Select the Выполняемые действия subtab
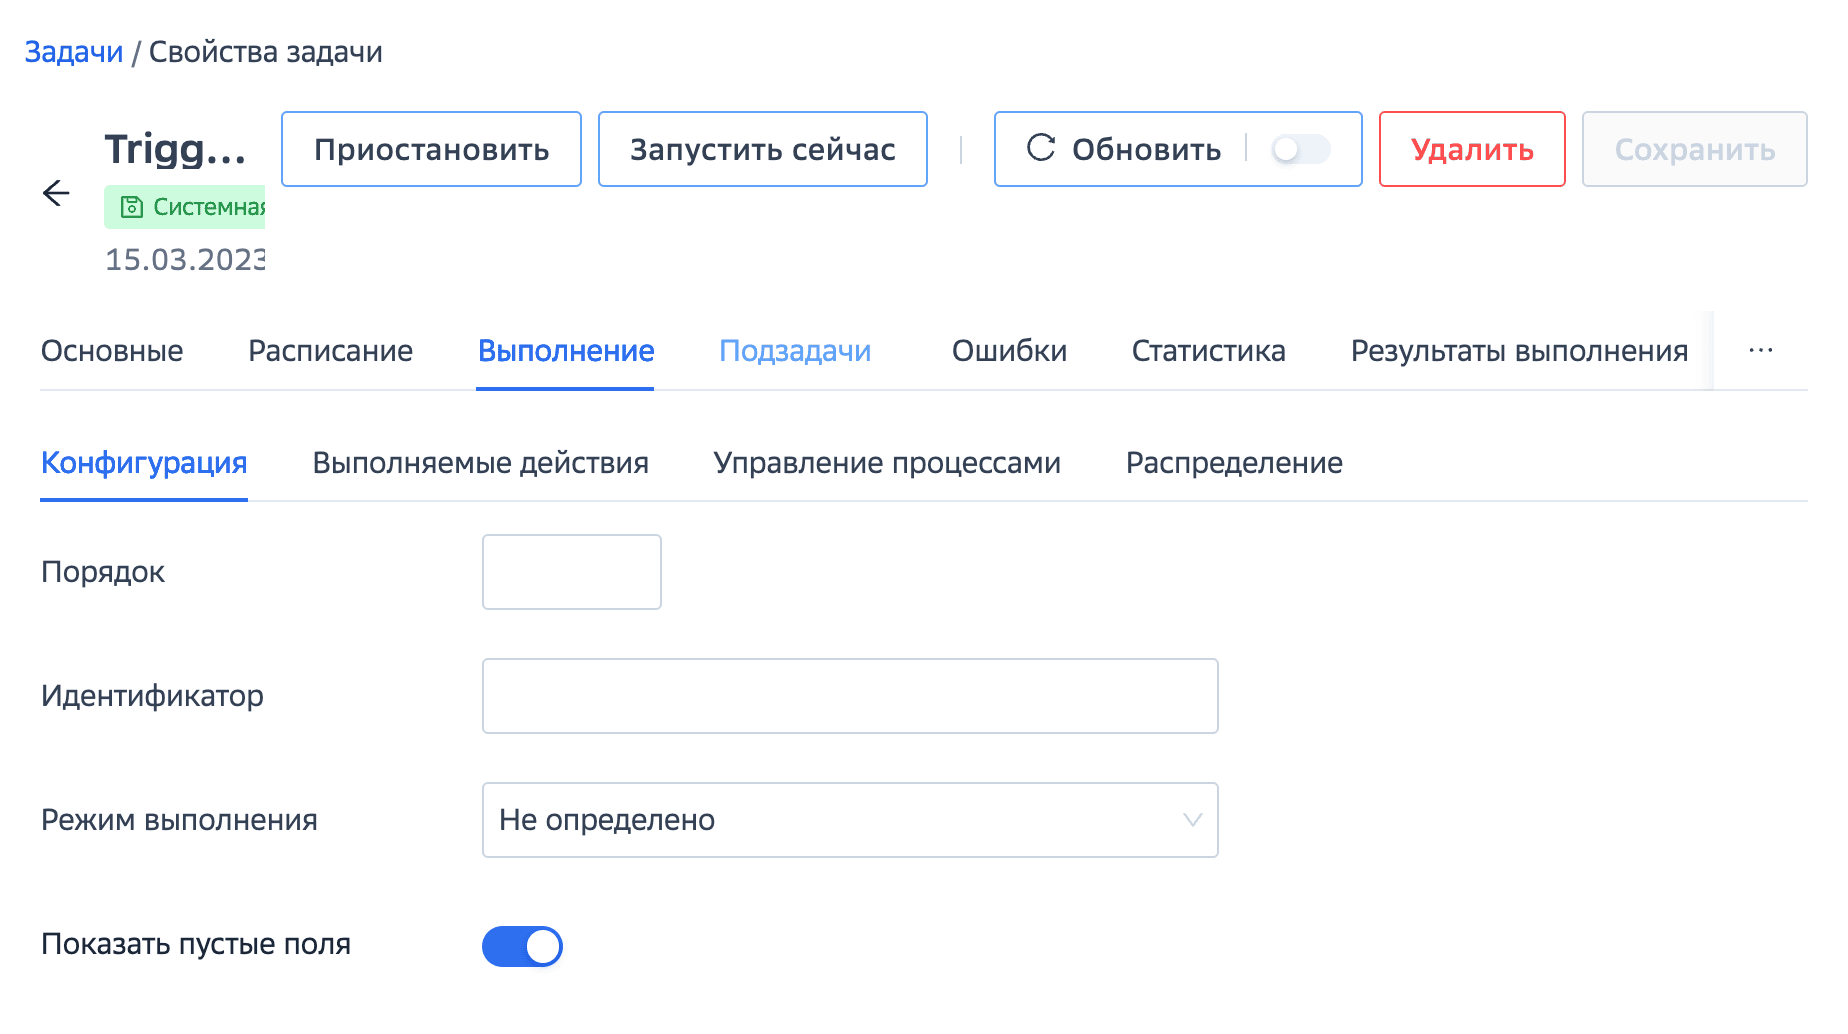This screenshot has height=1034, width=1848. click(480, 463)
